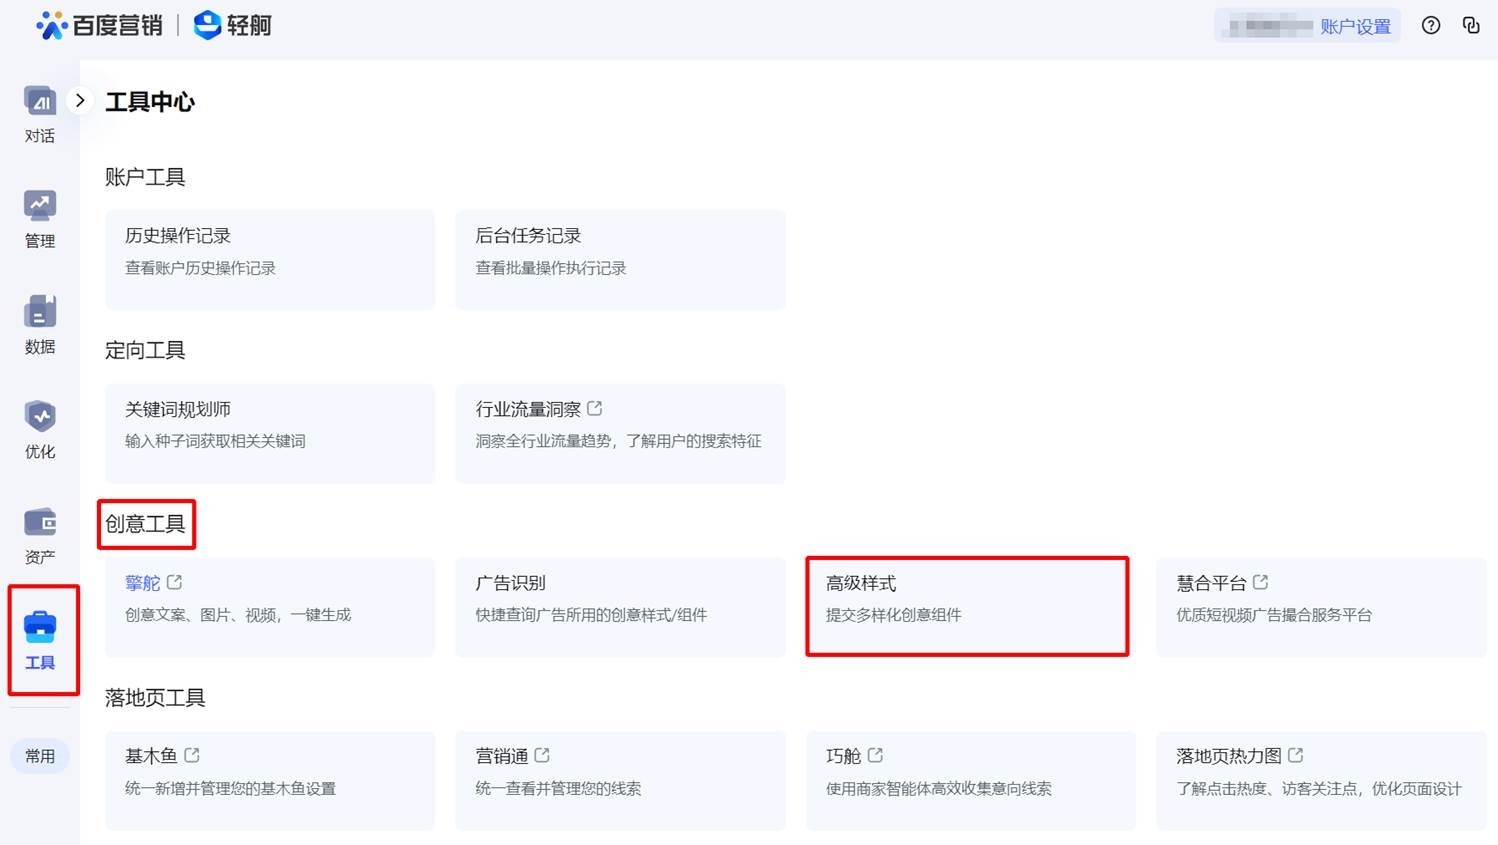
Task: Open the 资产 assets wallet icon
Action: pyautogui.click(x=40, y=523)
